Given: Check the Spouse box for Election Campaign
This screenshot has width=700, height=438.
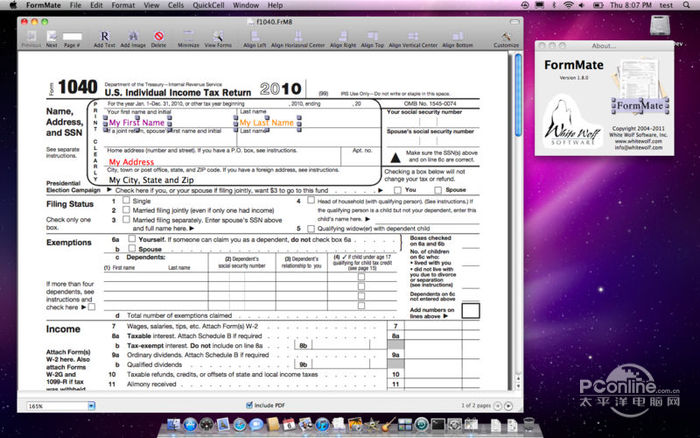Looking at the screenshot, I should pyautogui.click(x=438, y=190).
